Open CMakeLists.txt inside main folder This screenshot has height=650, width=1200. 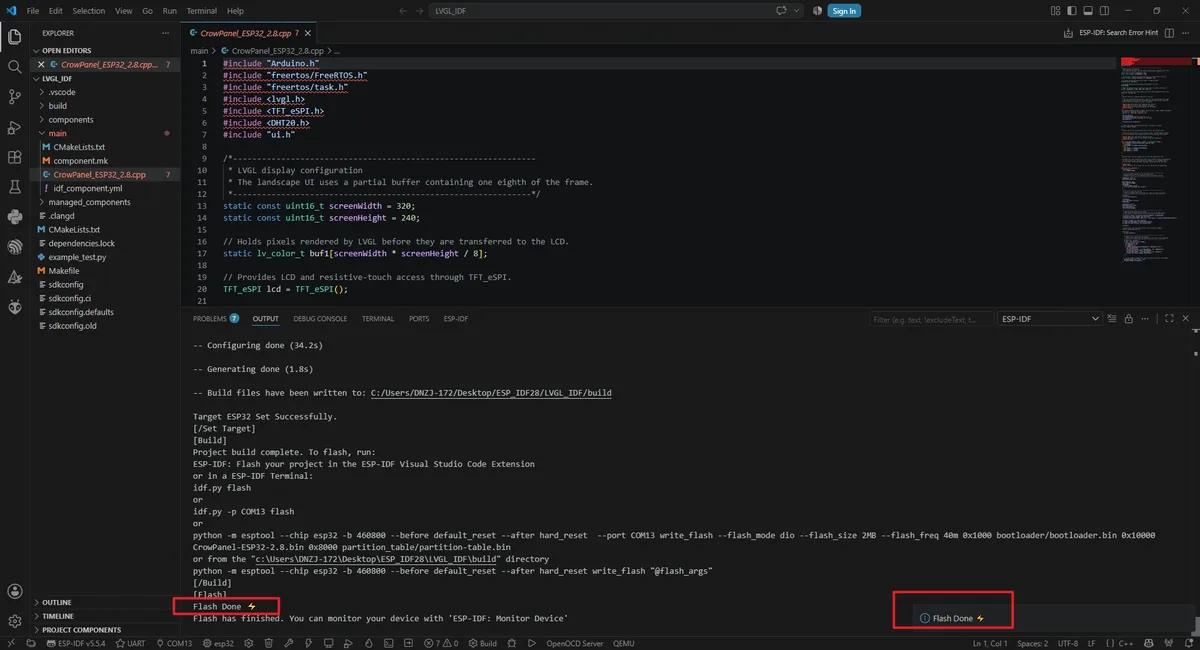click(x=79, y=147)
